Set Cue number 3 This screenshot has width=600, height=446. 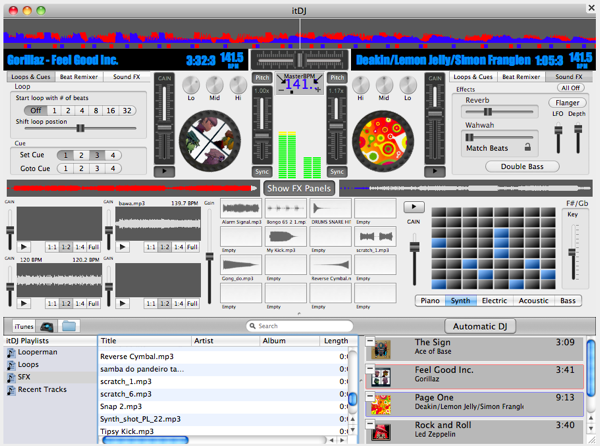97,155
